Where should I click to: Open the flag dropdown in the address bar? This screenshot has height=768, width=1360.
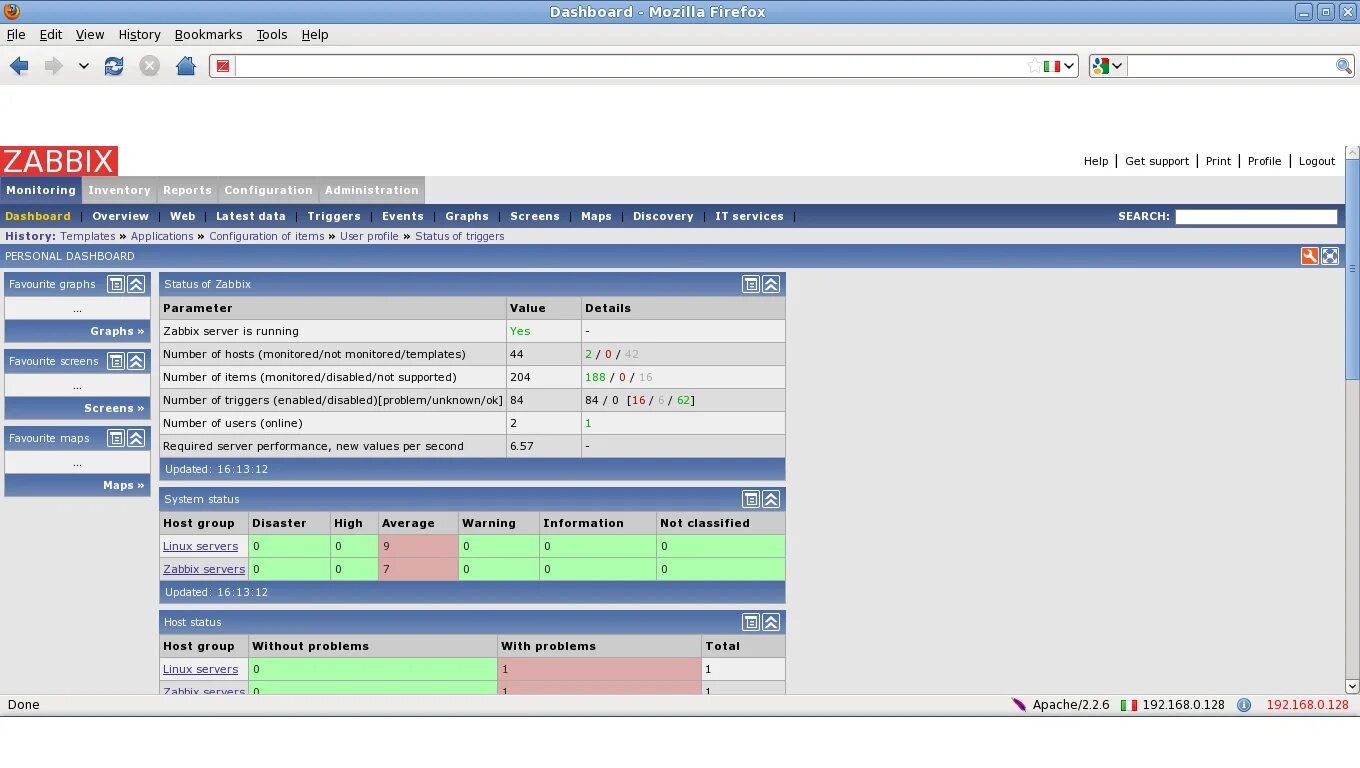(1069, 66)
